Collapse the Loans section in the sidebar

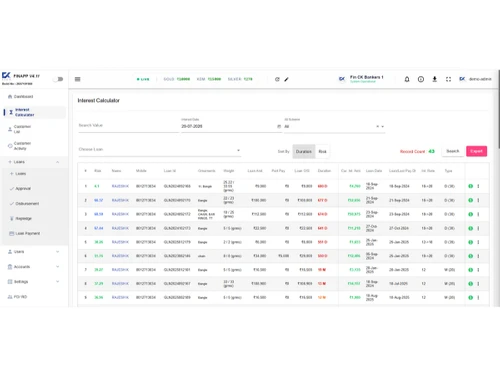(x=33, y=162)
